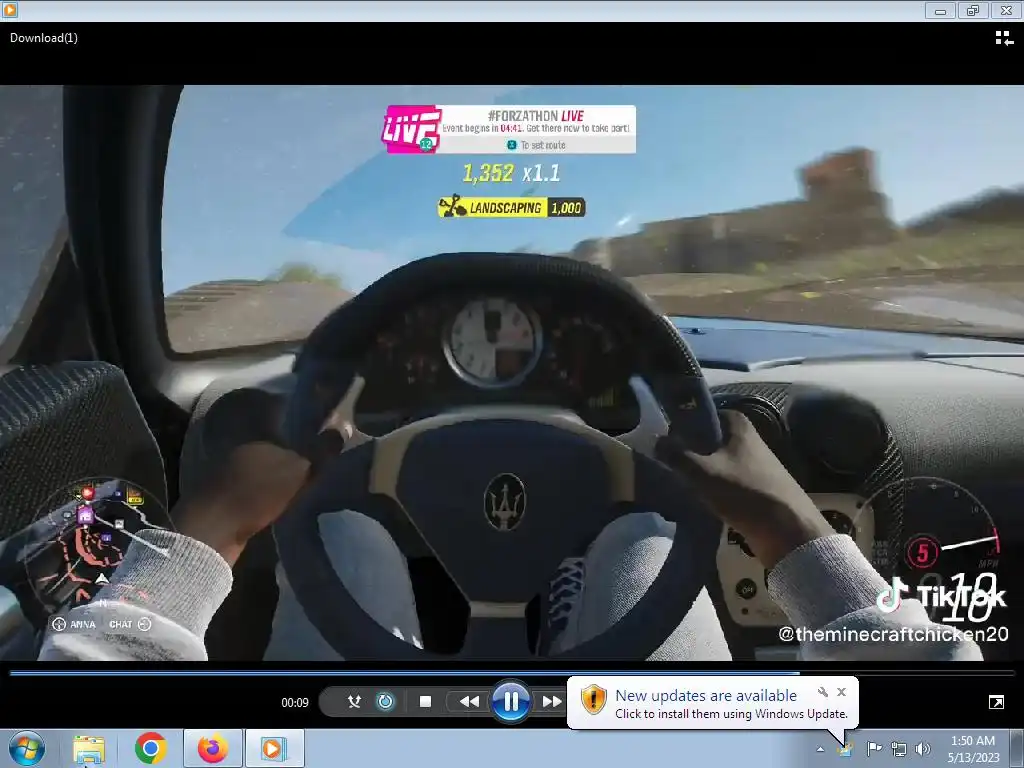Image resolution: width=1024 pixels, height=768 pixels.
Task: Open Windows Explorer from taskbar
Action: 89,749
